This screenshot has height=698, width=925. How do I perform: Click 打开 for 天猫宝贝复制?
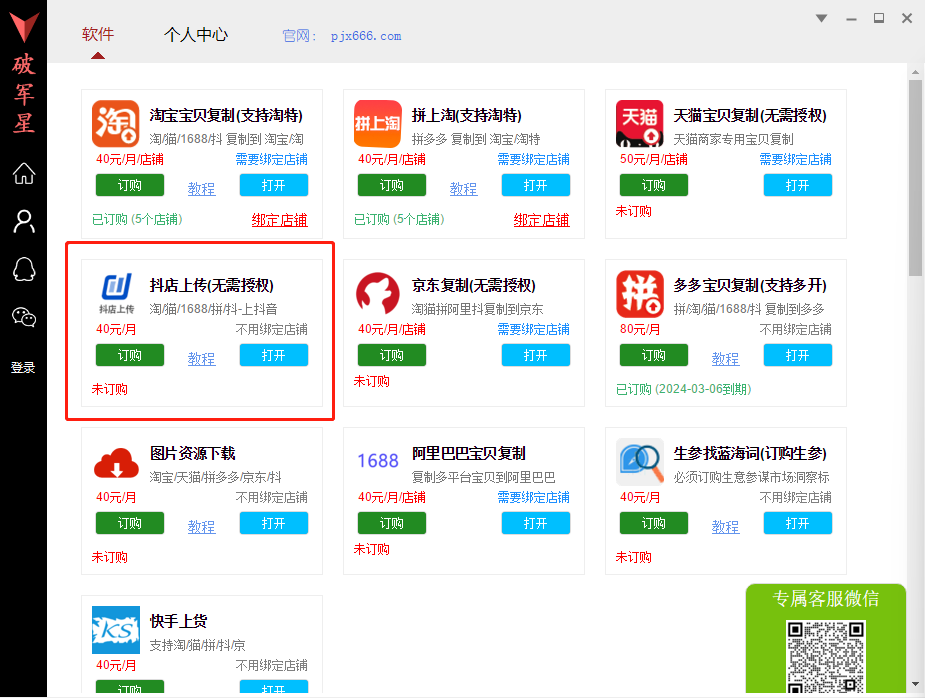(x=798, y=185)
